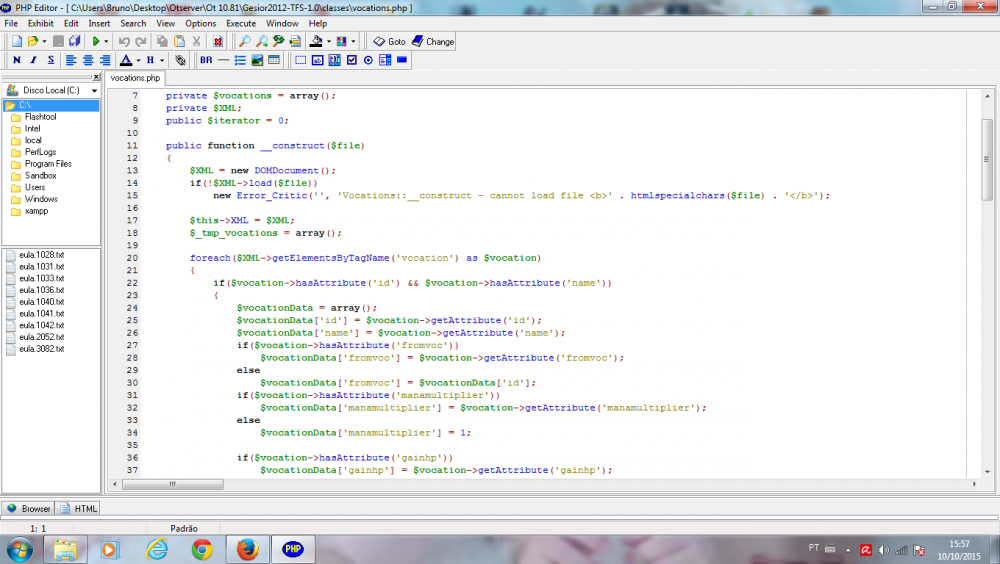Select file eula.1028.txt in list
The height and width of the screenshot is (564, 1000).
pyautogui.click(x=41, y=255)
